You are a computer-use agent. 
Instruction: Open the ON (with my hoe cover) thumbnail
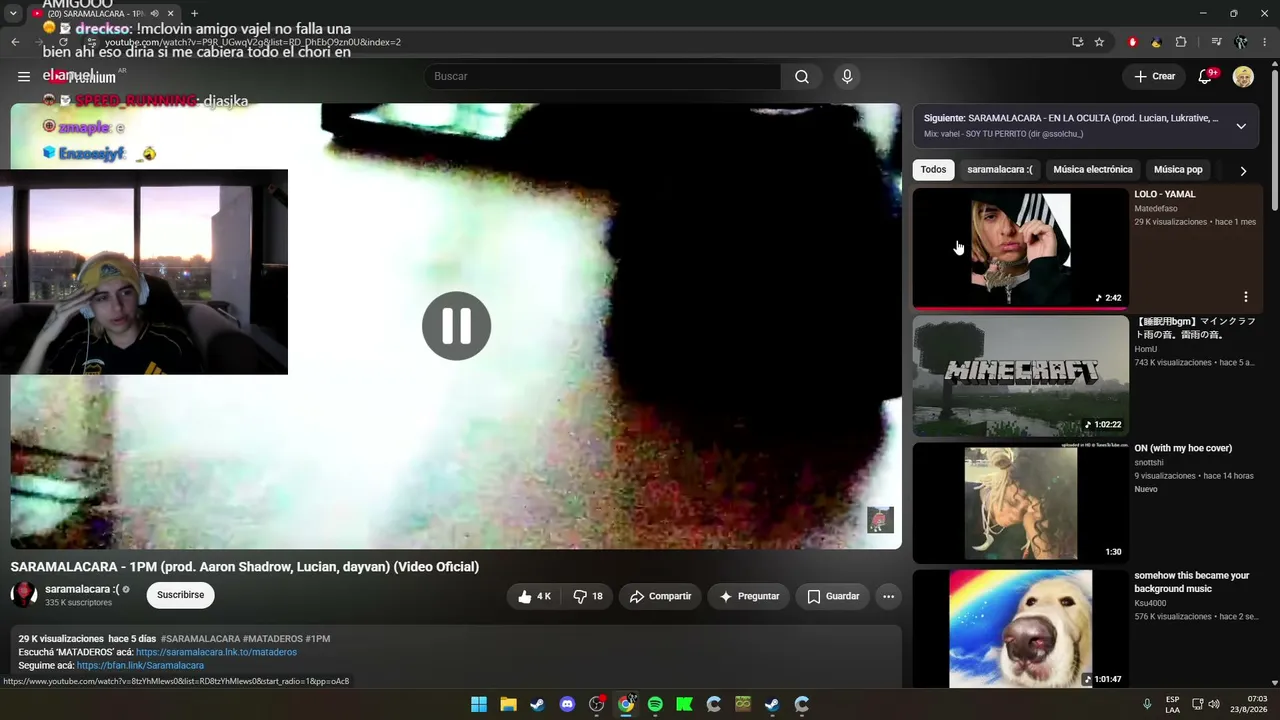click(1020, 503)
